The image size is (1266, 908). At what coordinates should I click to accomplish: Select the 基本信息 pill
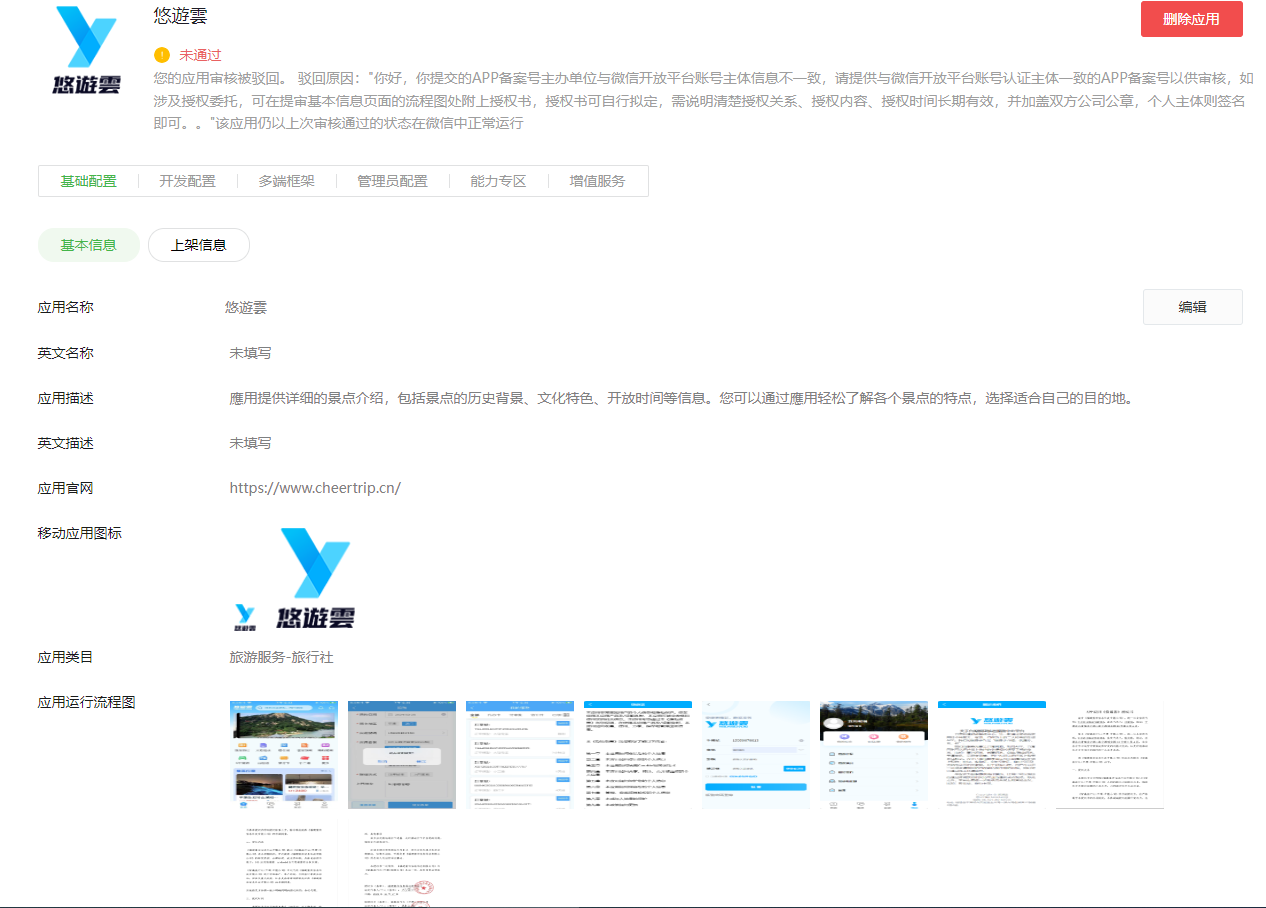pos(88,245)
